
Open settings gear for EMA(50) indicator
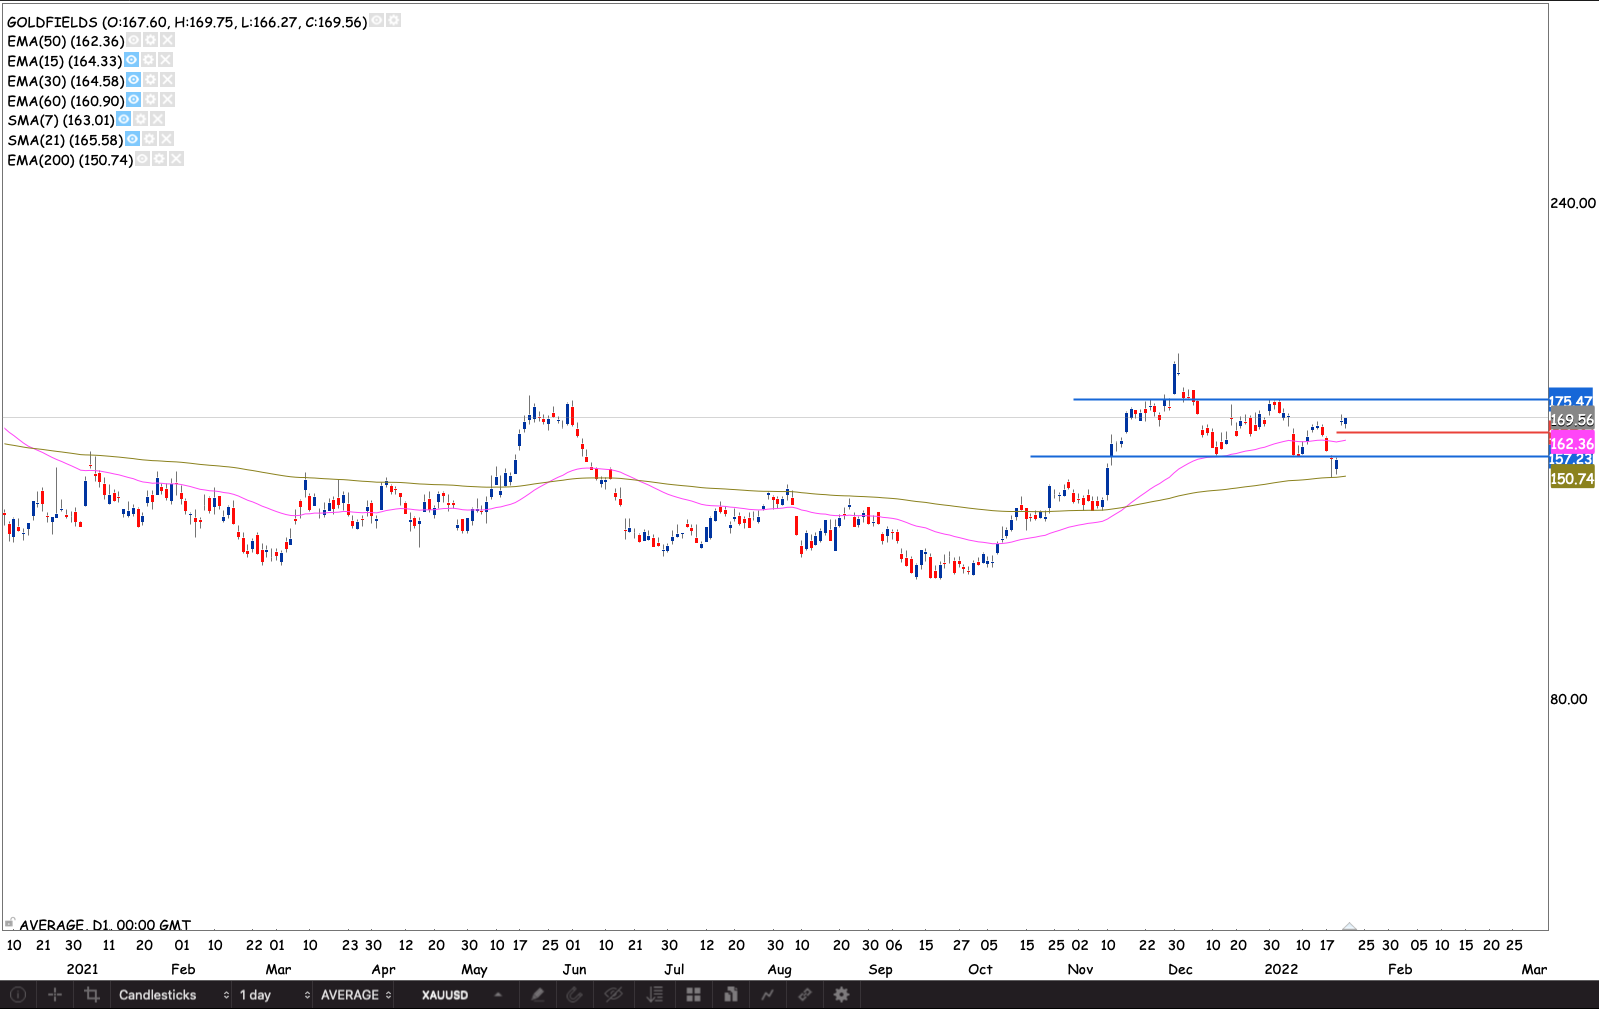point(150,41)
